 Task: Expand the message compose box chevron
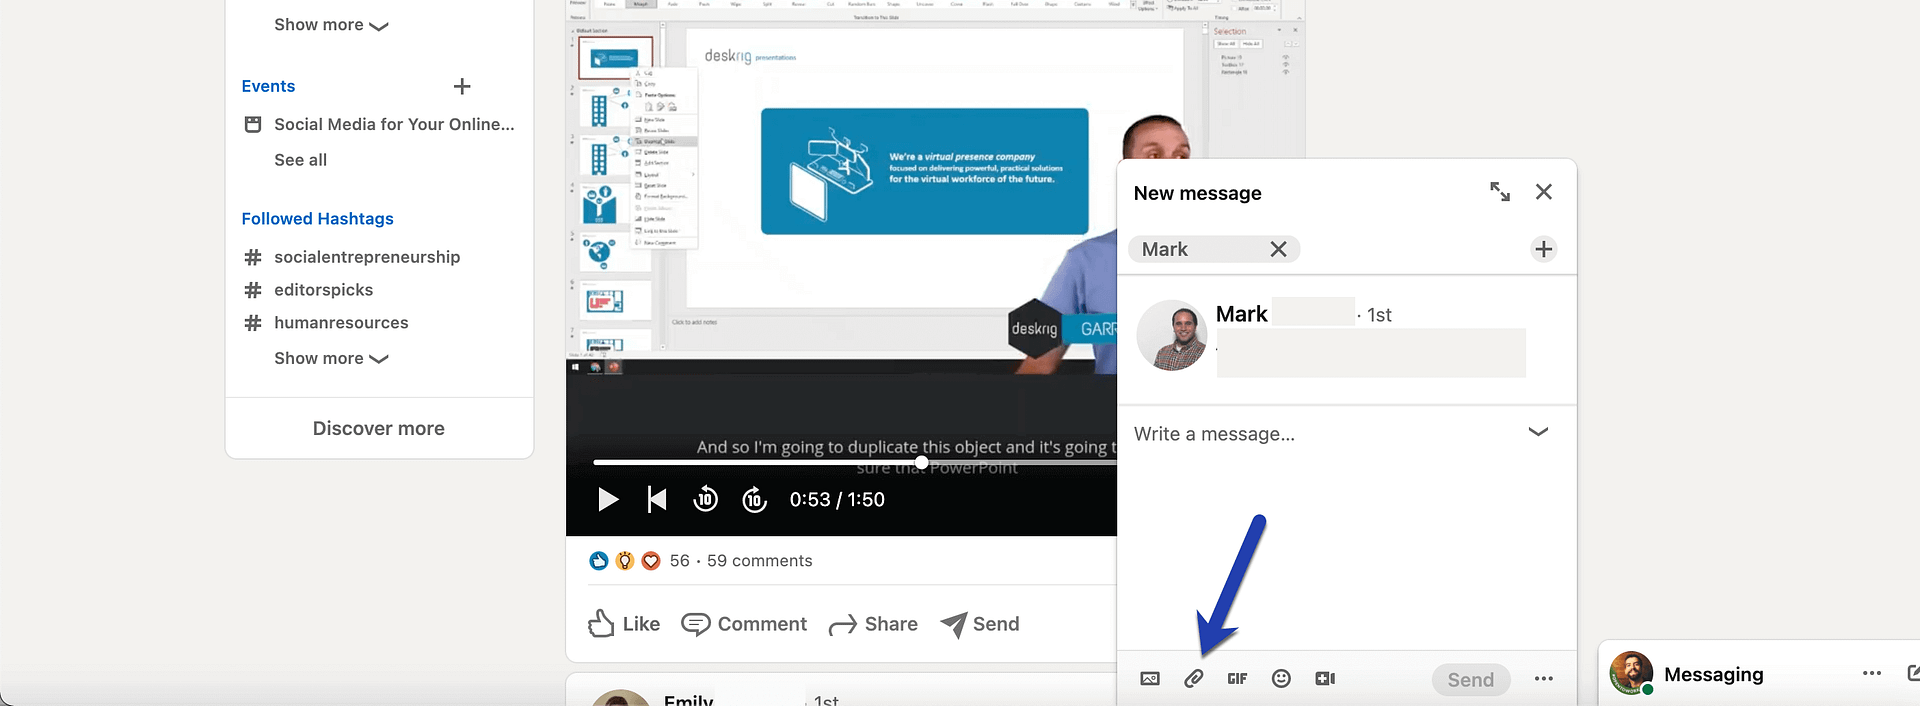click(1538, 432)
